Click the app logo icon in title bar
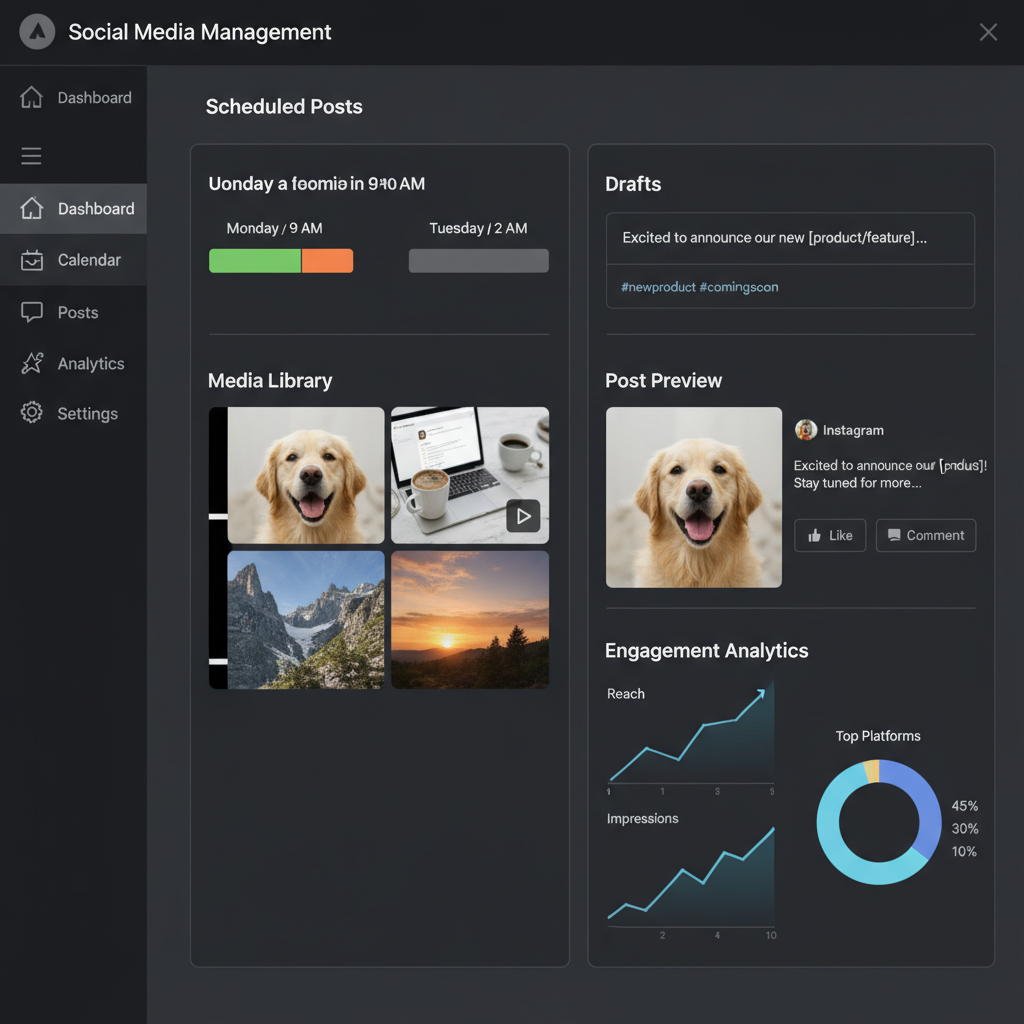1024x1024 pixels. click(x=37, y=32)
